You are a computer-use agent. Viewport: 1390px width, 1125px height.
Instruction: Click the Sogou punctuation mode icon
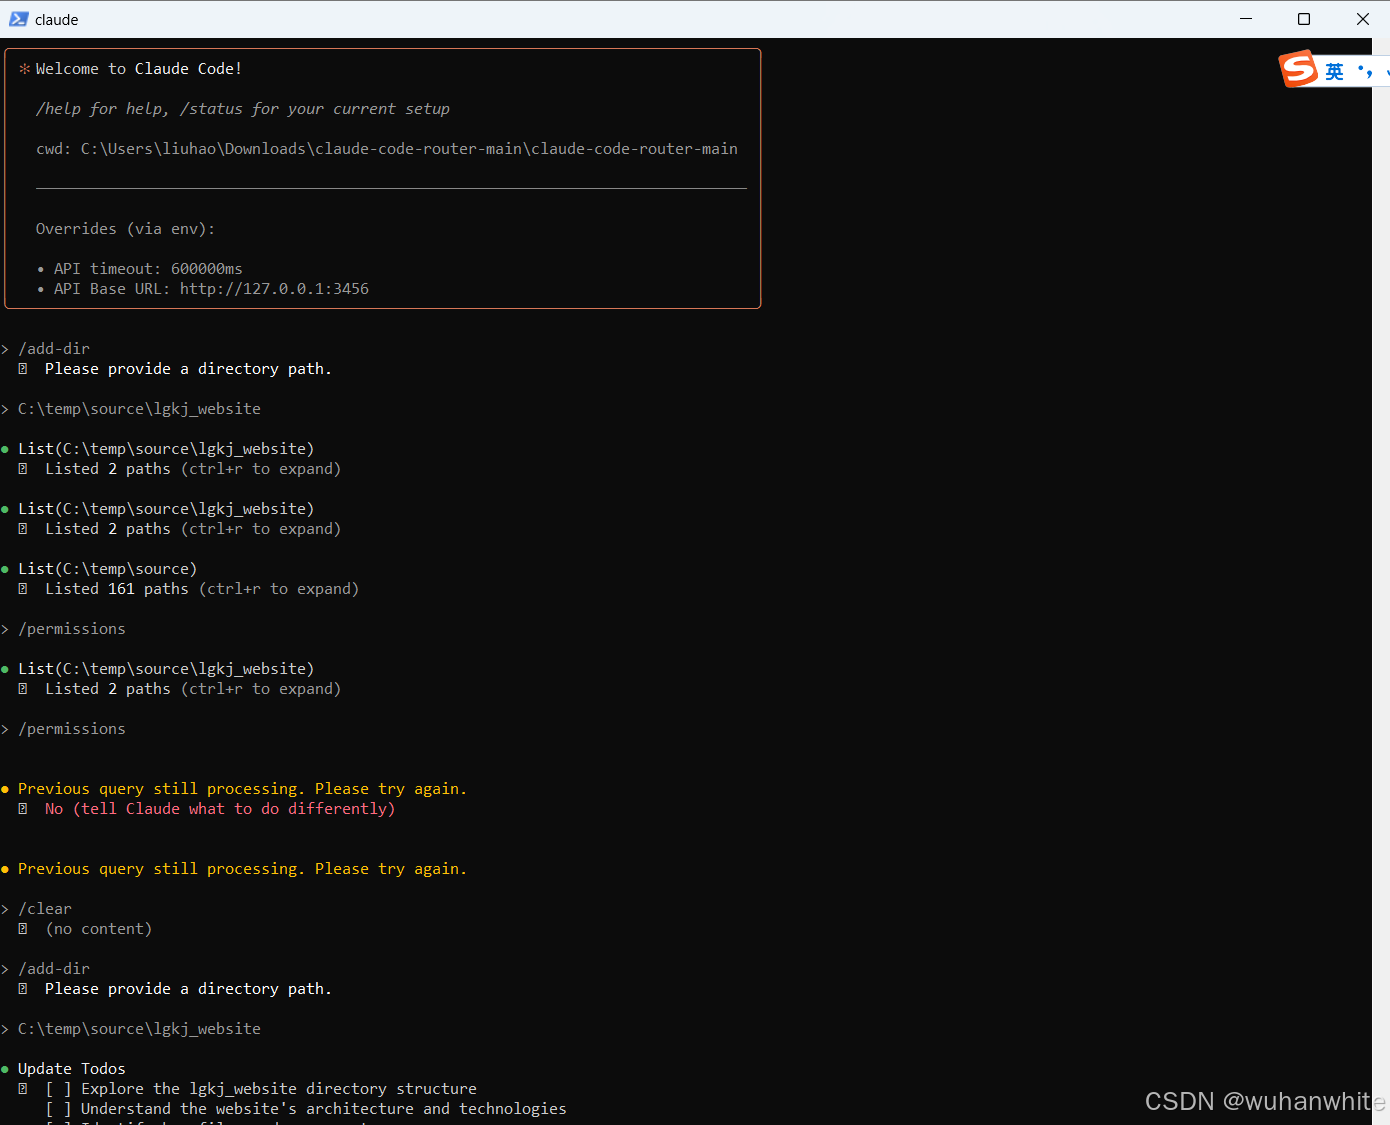pos(1365,71)
